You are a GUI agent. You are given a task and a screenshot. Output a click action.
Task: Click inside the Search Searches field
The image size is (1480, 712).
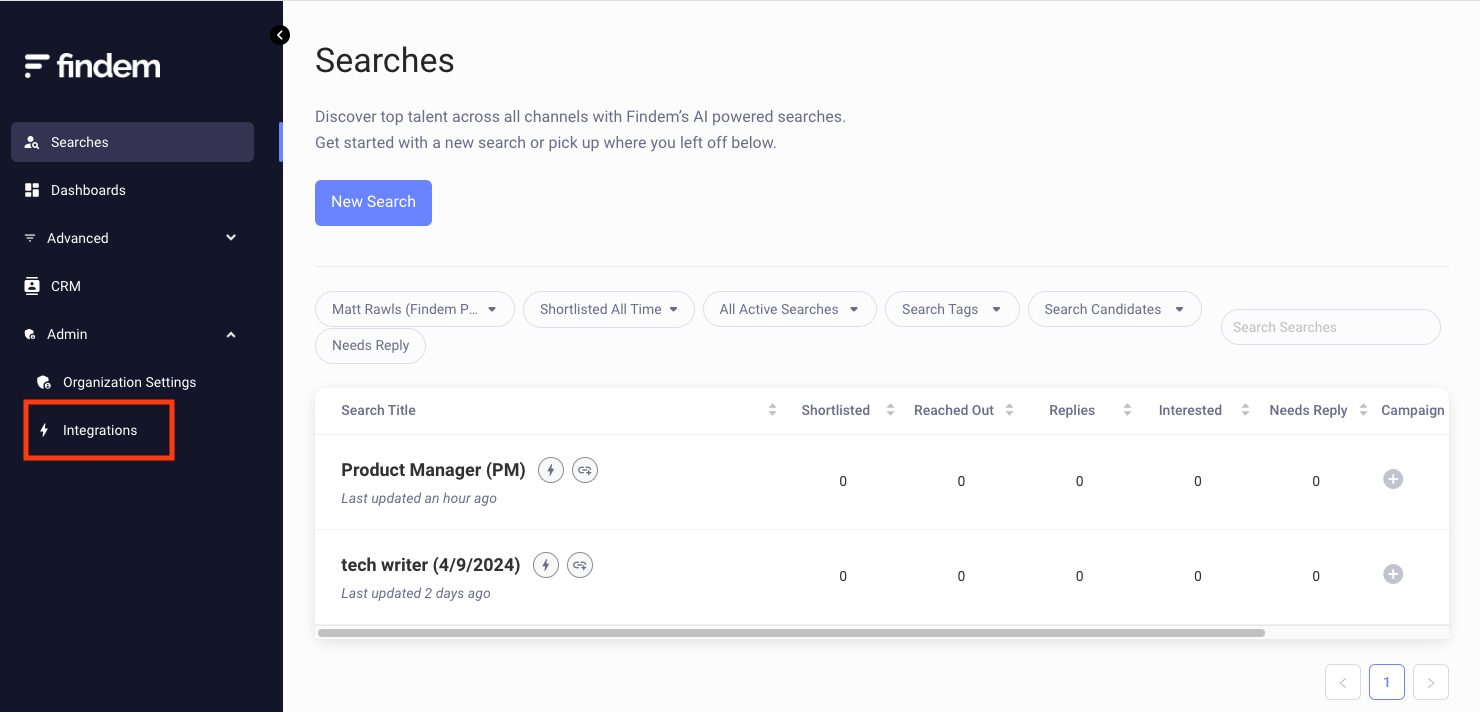tap(1330, 327)
